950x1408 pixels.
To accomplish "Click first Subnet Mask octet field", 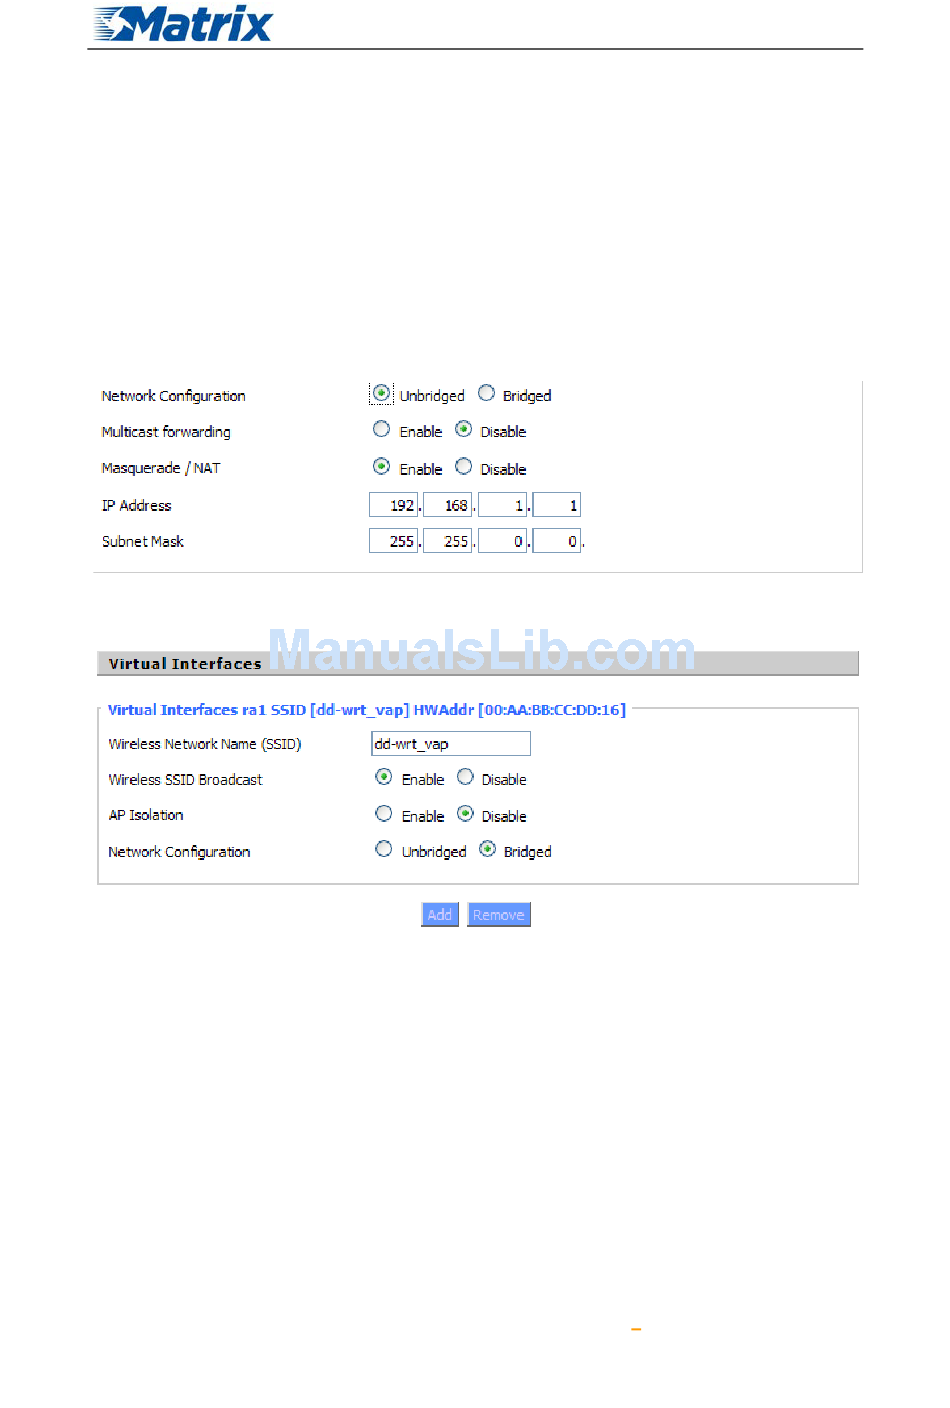I will tap(393, 541).
